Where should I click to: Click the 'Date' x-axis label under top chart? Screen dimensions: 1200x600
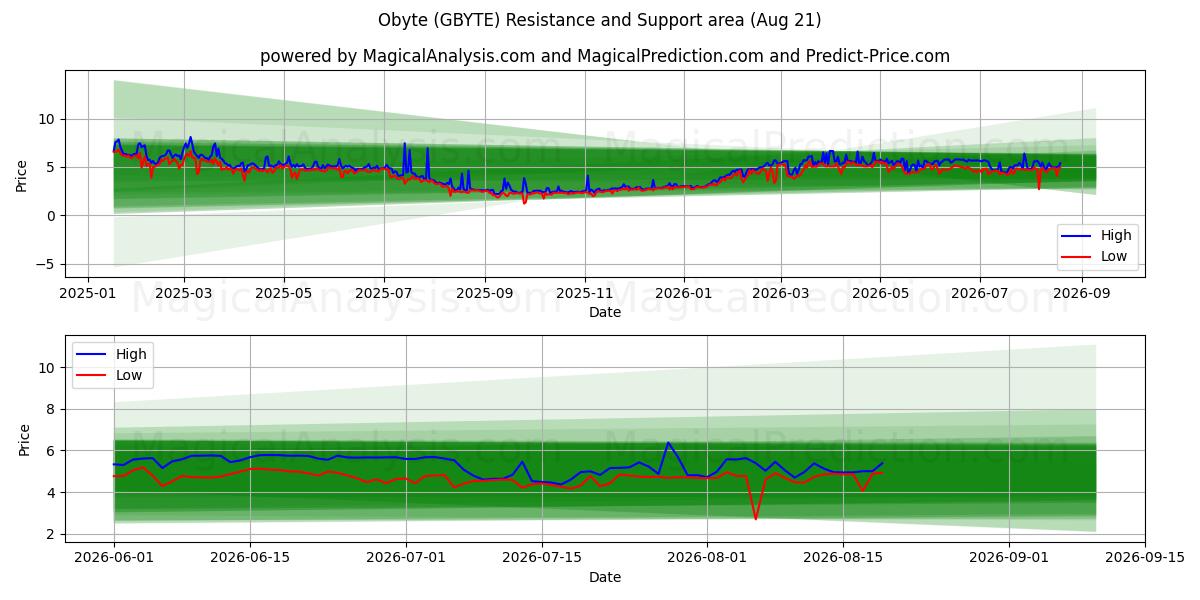point(605,312)
